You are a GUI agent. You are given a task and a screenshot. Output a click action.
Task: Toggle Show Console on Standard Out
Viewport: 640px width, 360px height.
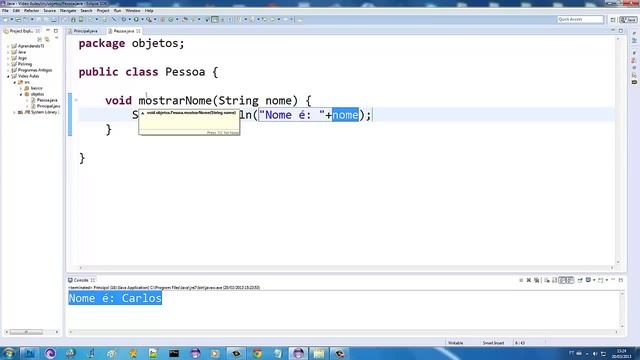563,280
